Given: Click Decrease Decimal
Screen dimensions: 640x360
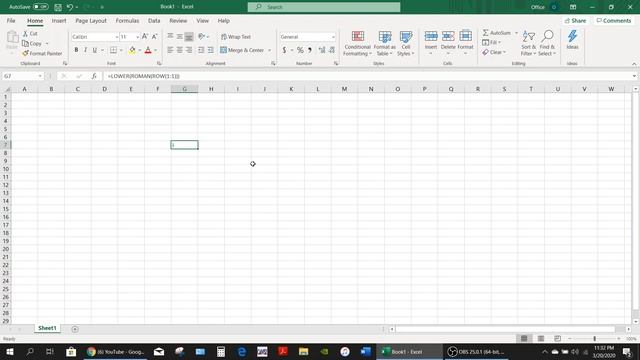Looking at the screenshot, I should click(331, 50).
